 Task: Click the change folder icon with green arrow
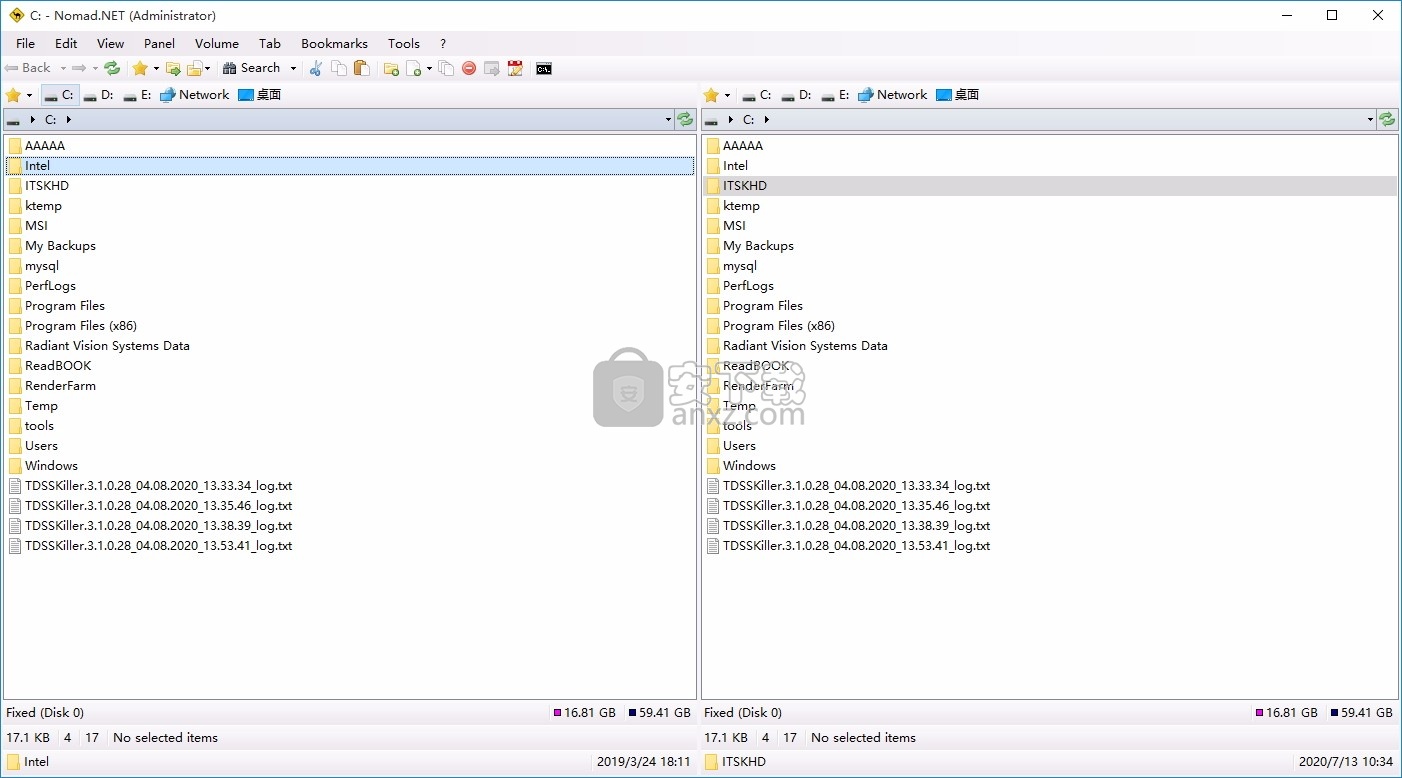pyautogui.click(x=173, y=68)
